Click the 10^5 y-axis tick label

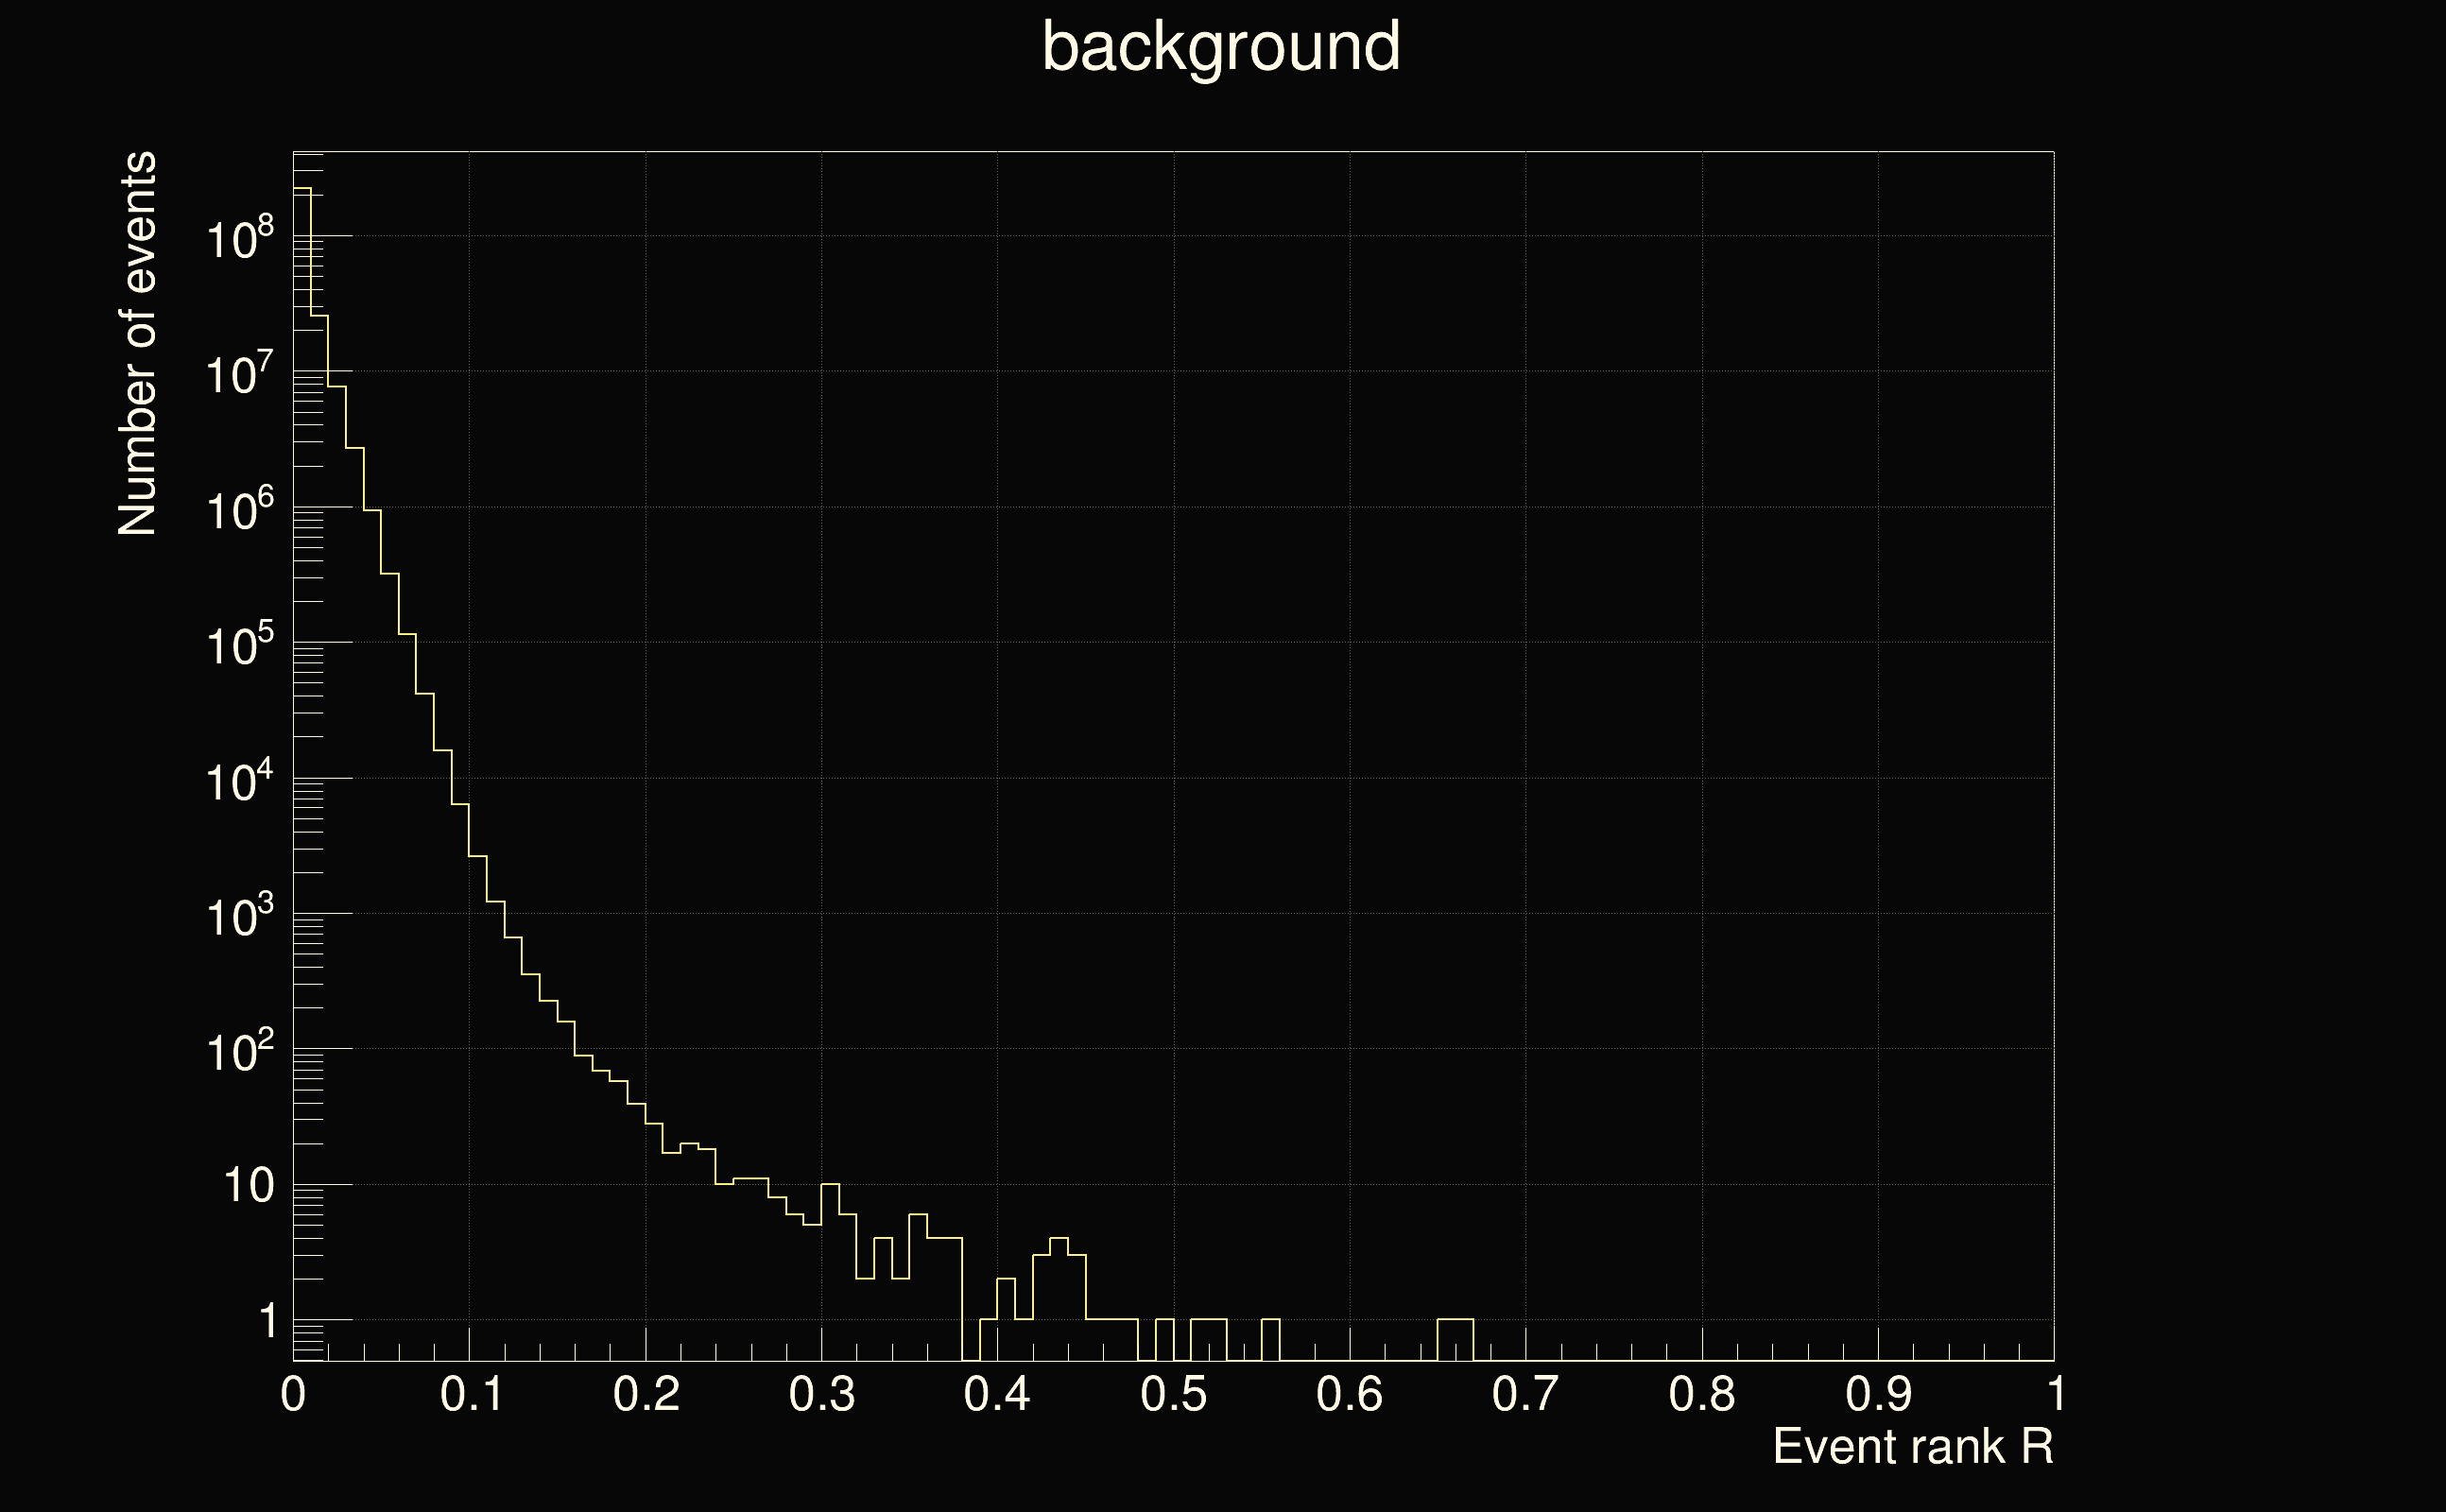(x=239, y=646)
